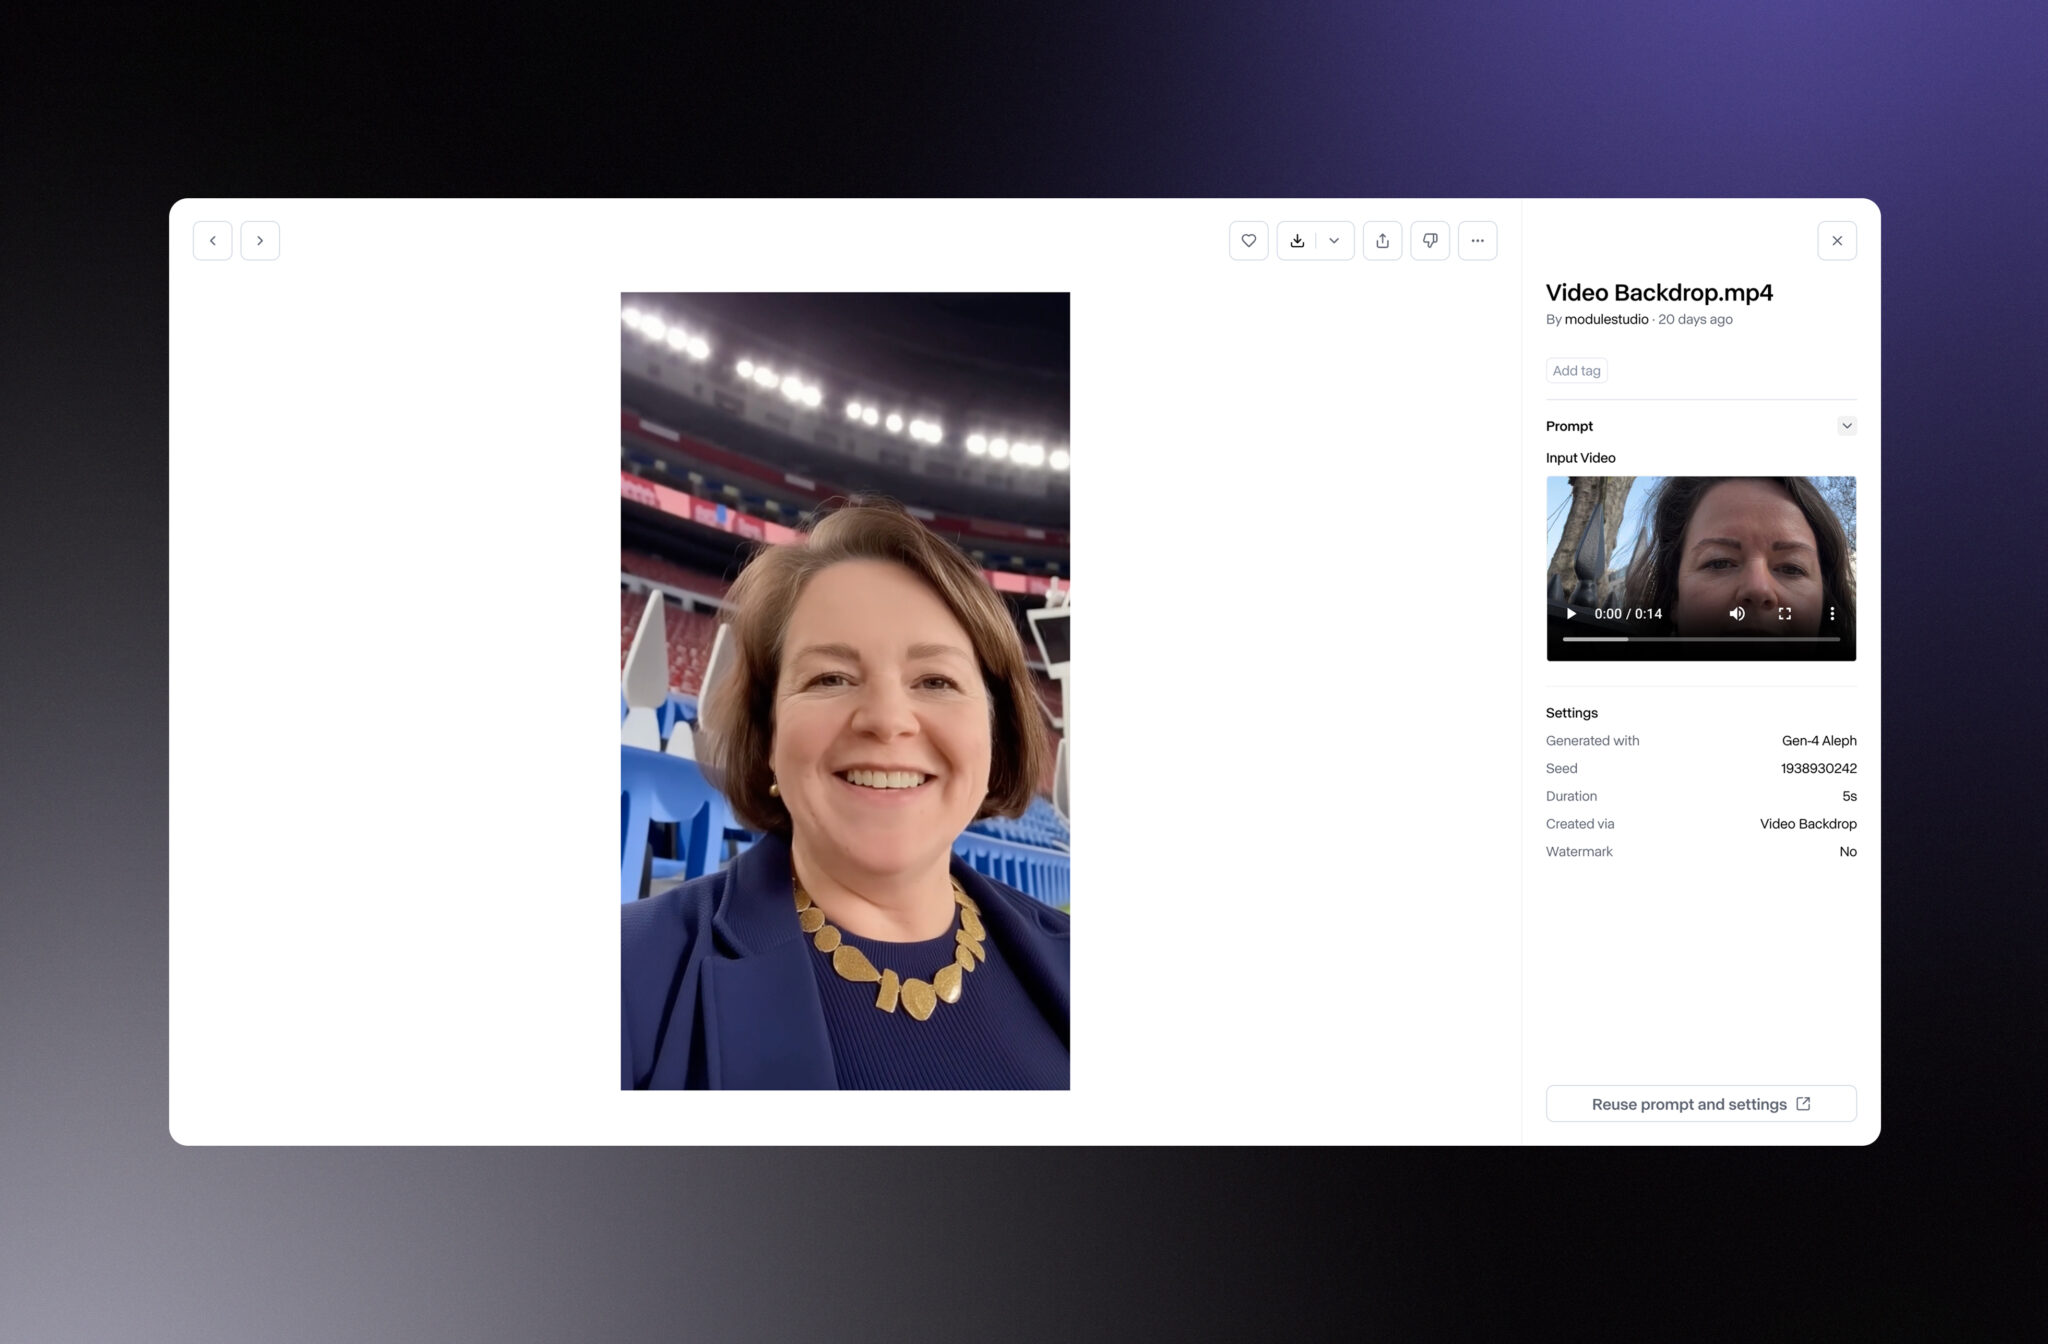Open the input video's three-dot menu

[1831, 614]
